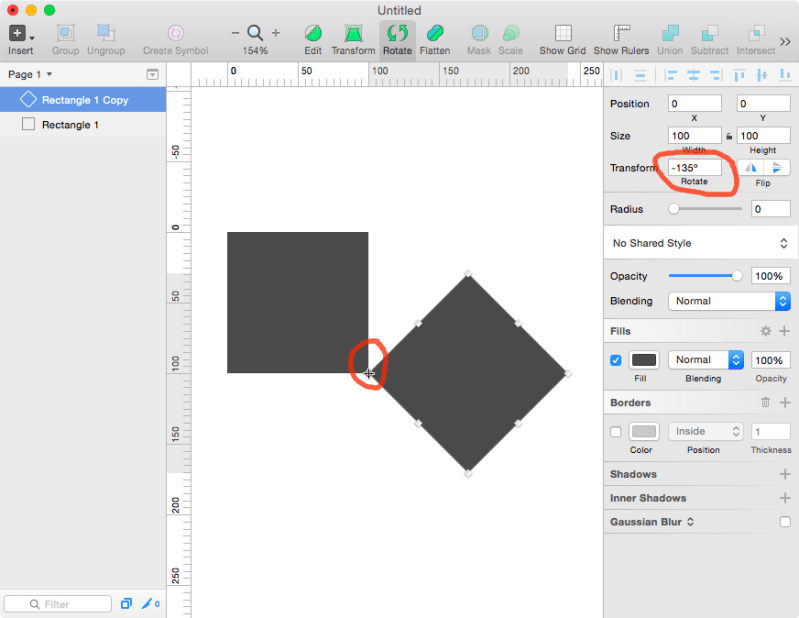The height and width of the screenshot is (618, 799).
Task: Align left edges icon
Action: pyautogui.click(x=671, y=75)
